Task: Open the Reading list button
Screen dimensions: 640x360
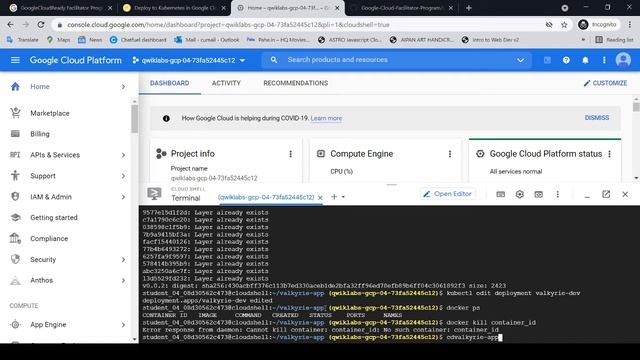Action: pos(615,40)
